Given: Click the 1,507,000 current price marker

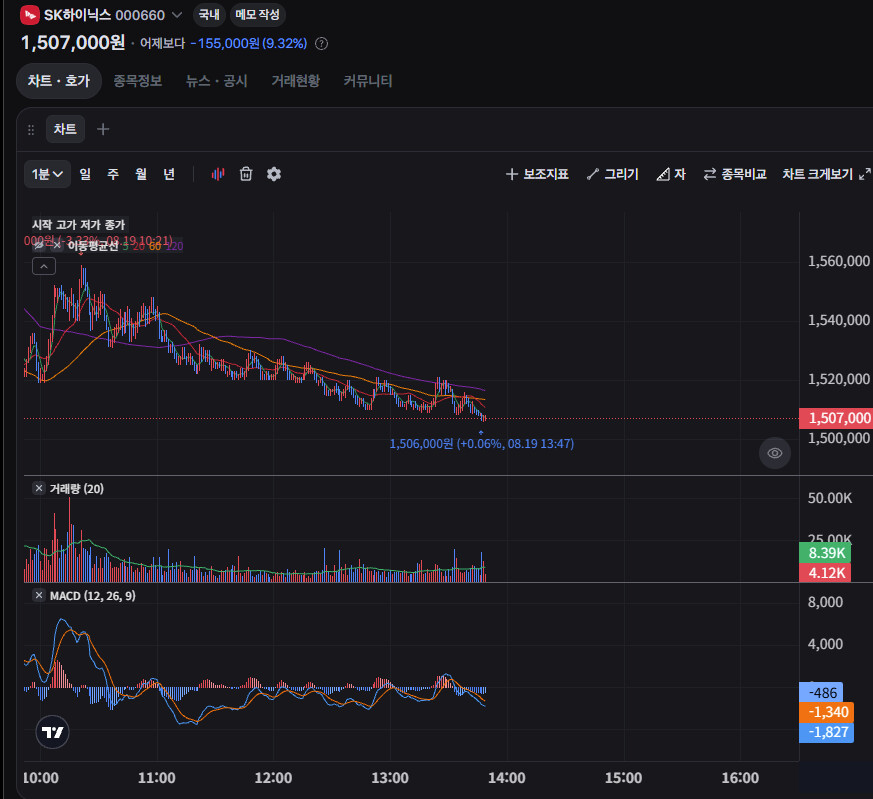Looking at the screenshot, I should [835, 418].
